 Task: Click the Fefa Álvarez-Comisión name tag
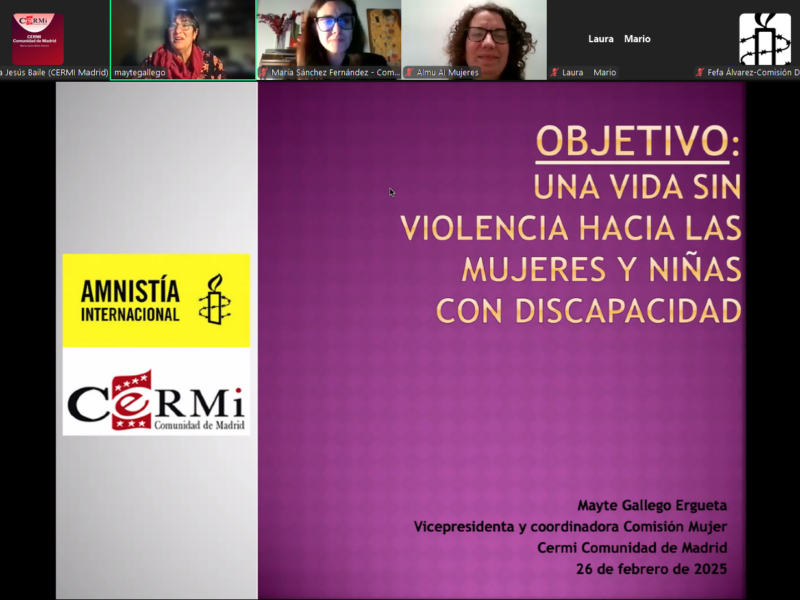click(x=744, y=72)
